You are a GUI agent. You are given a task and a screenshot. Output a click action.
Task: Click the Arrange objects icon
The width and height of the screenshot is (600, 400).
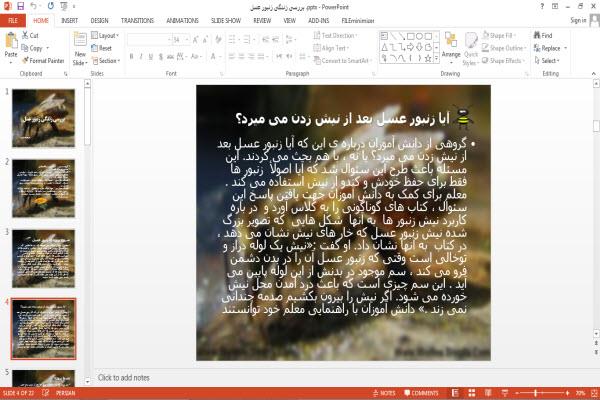pos(451,45)
